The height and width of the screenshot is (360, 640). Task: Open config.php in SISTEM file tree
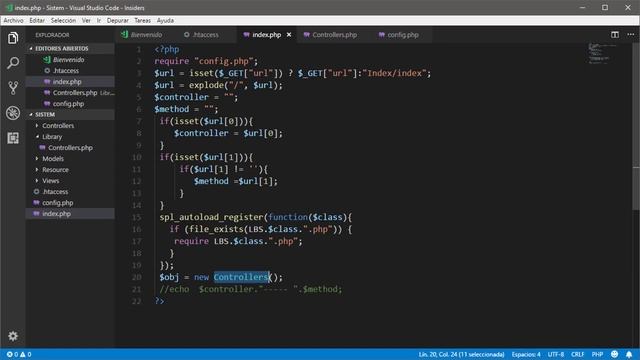coord(70,203)
